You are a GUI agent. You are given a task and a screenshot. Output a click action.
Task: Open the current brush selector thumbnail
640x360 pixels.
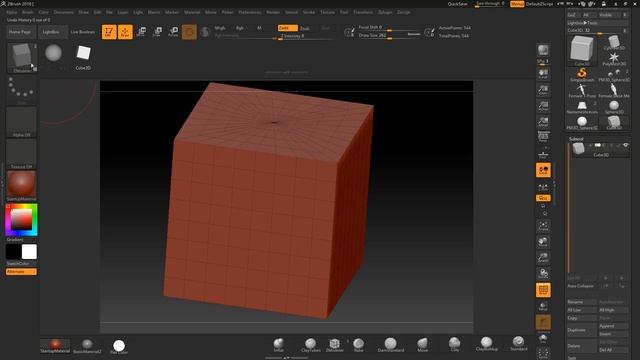[21, 57]
